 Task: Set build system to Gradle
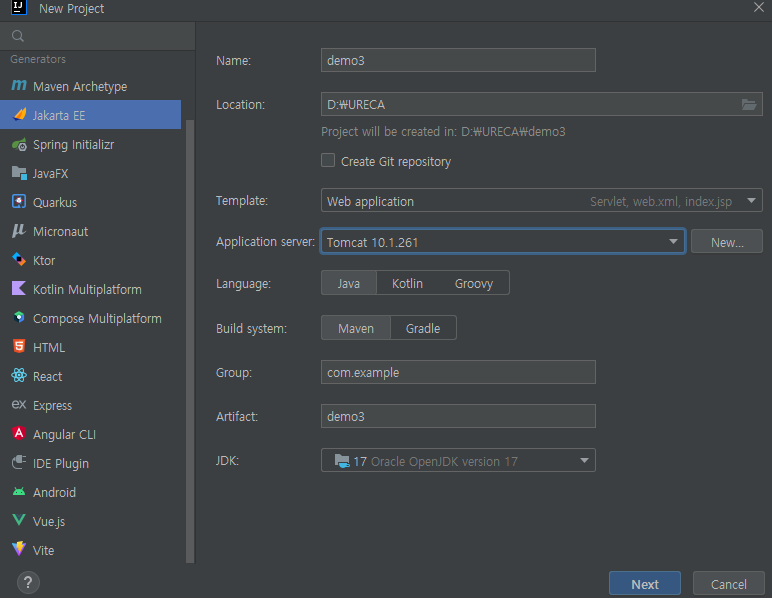(423, 328)
